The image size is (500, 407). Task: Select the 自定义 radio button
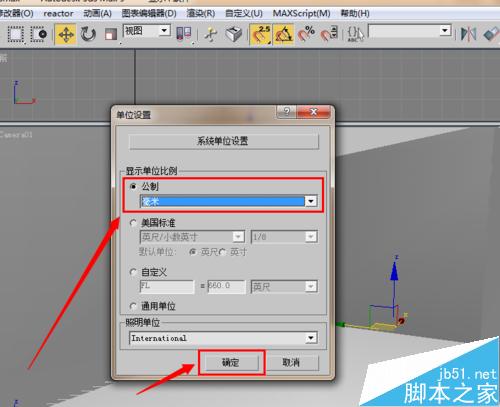click(x=133, y=272)
